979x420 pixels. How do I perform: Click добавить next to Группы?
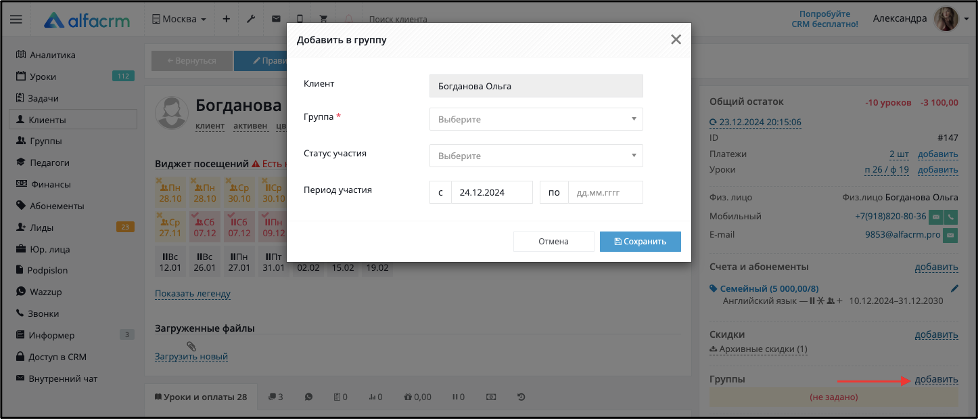click(937, 379)
